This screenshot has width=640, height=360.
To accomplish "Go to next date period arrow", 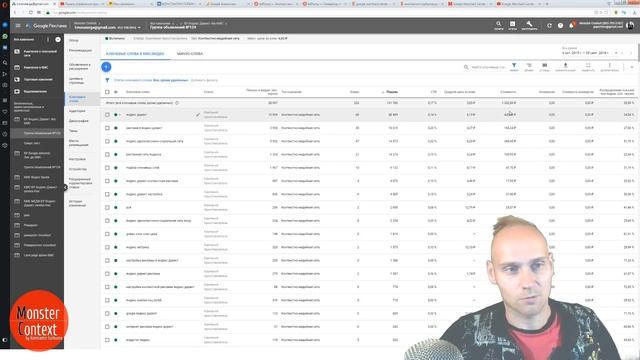I will click(631, 53).
